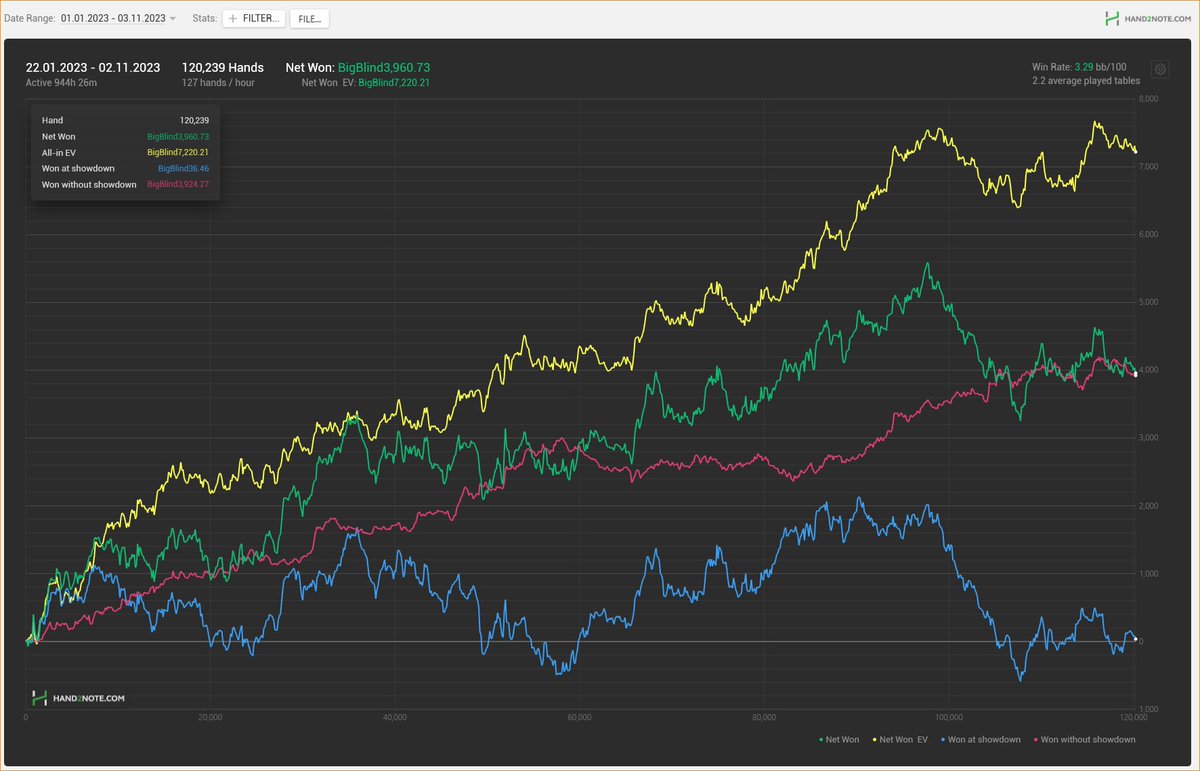Click Net Won EV BigBlind7,220.21 header value
This screenshot has width=1200, height=771.
click(366, 82)
